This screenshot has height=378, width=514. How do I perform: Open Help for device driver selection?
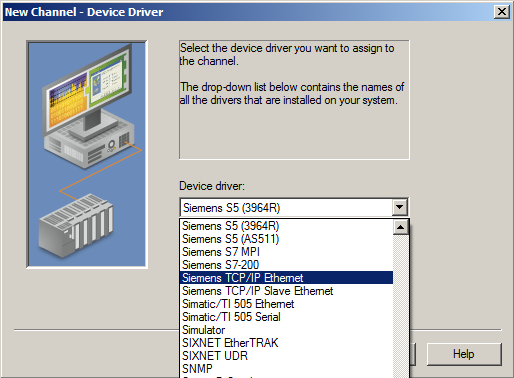click(464, 354)
